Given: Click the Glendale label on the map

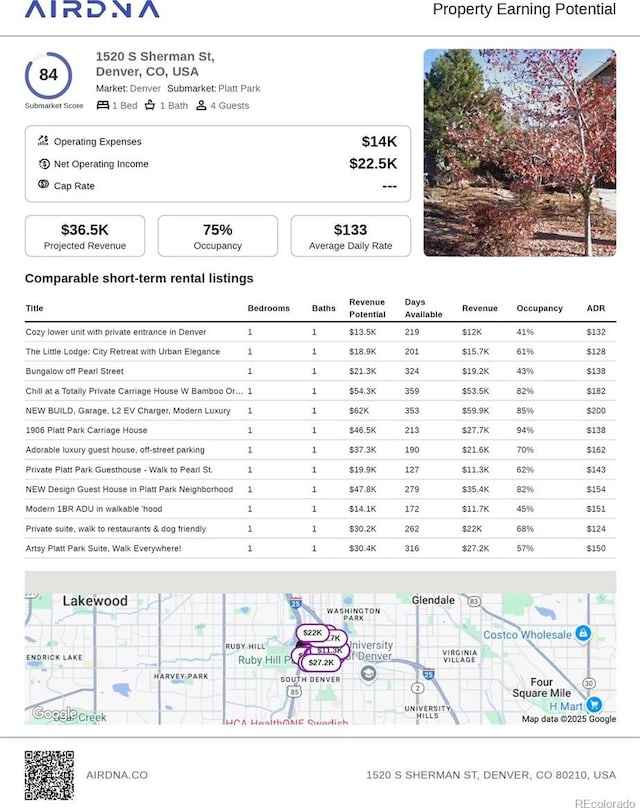Looking at the screenshot, I should pyautogui.click(x=433, y=600).
